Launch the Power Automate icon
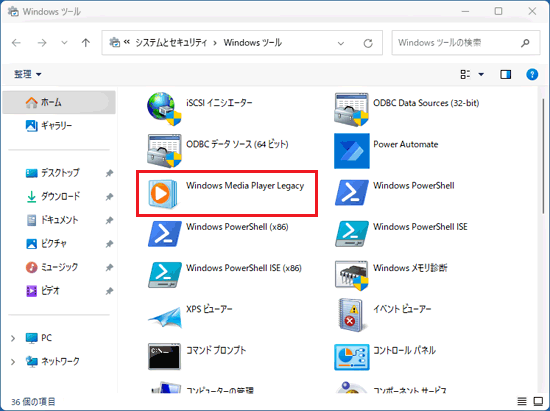The width and height of the screenshot is (550, 411). pos(351,151)
